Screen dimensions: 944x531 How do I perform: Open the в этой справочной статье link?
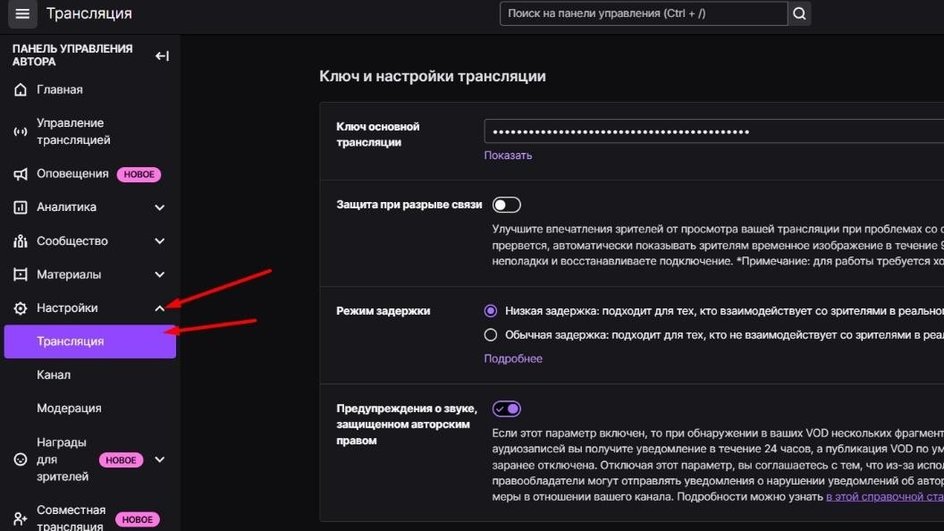coord(884,497)
